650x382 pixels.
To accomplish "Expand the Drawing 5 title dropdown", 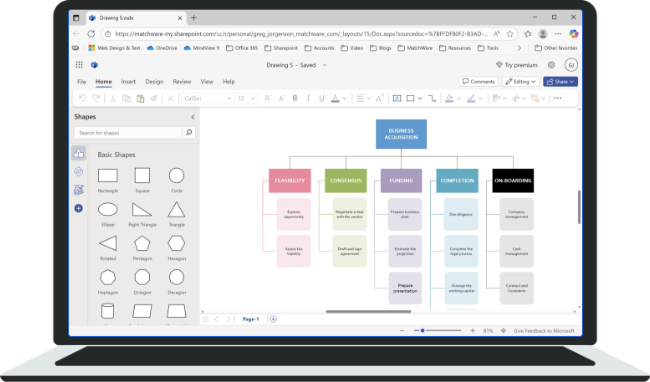I will [325, 65].
